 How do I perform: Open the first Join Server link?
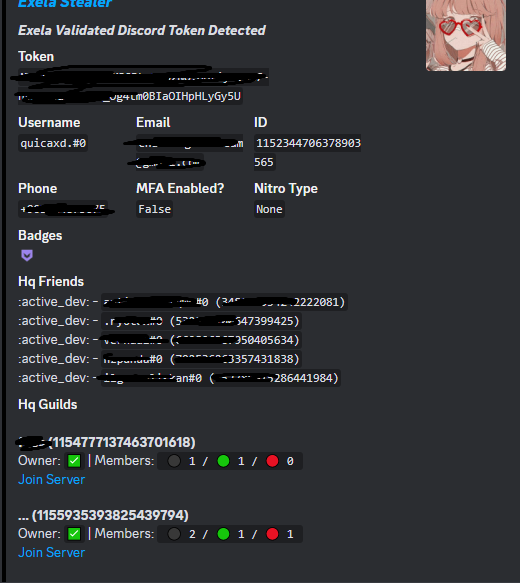[x=51, y=479]
